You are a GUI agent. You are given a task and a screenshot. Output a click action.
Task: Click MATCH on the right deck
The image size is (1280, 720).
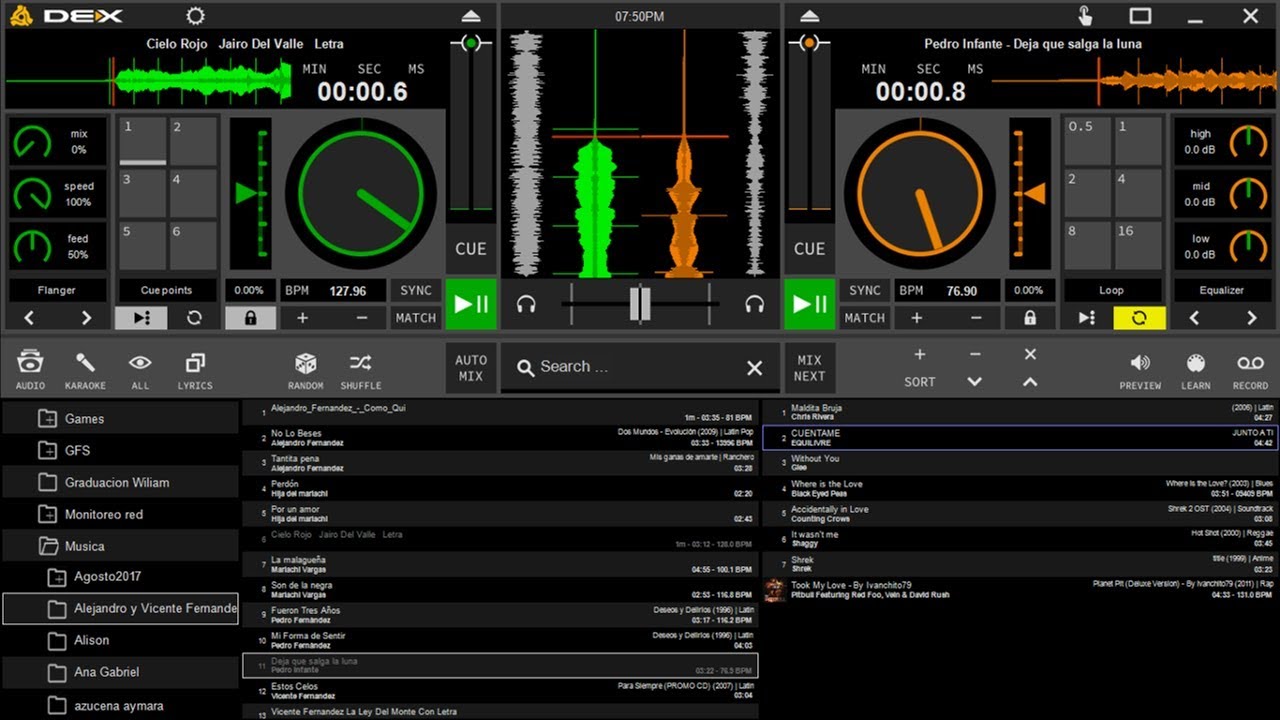click(x=865, y=318)
